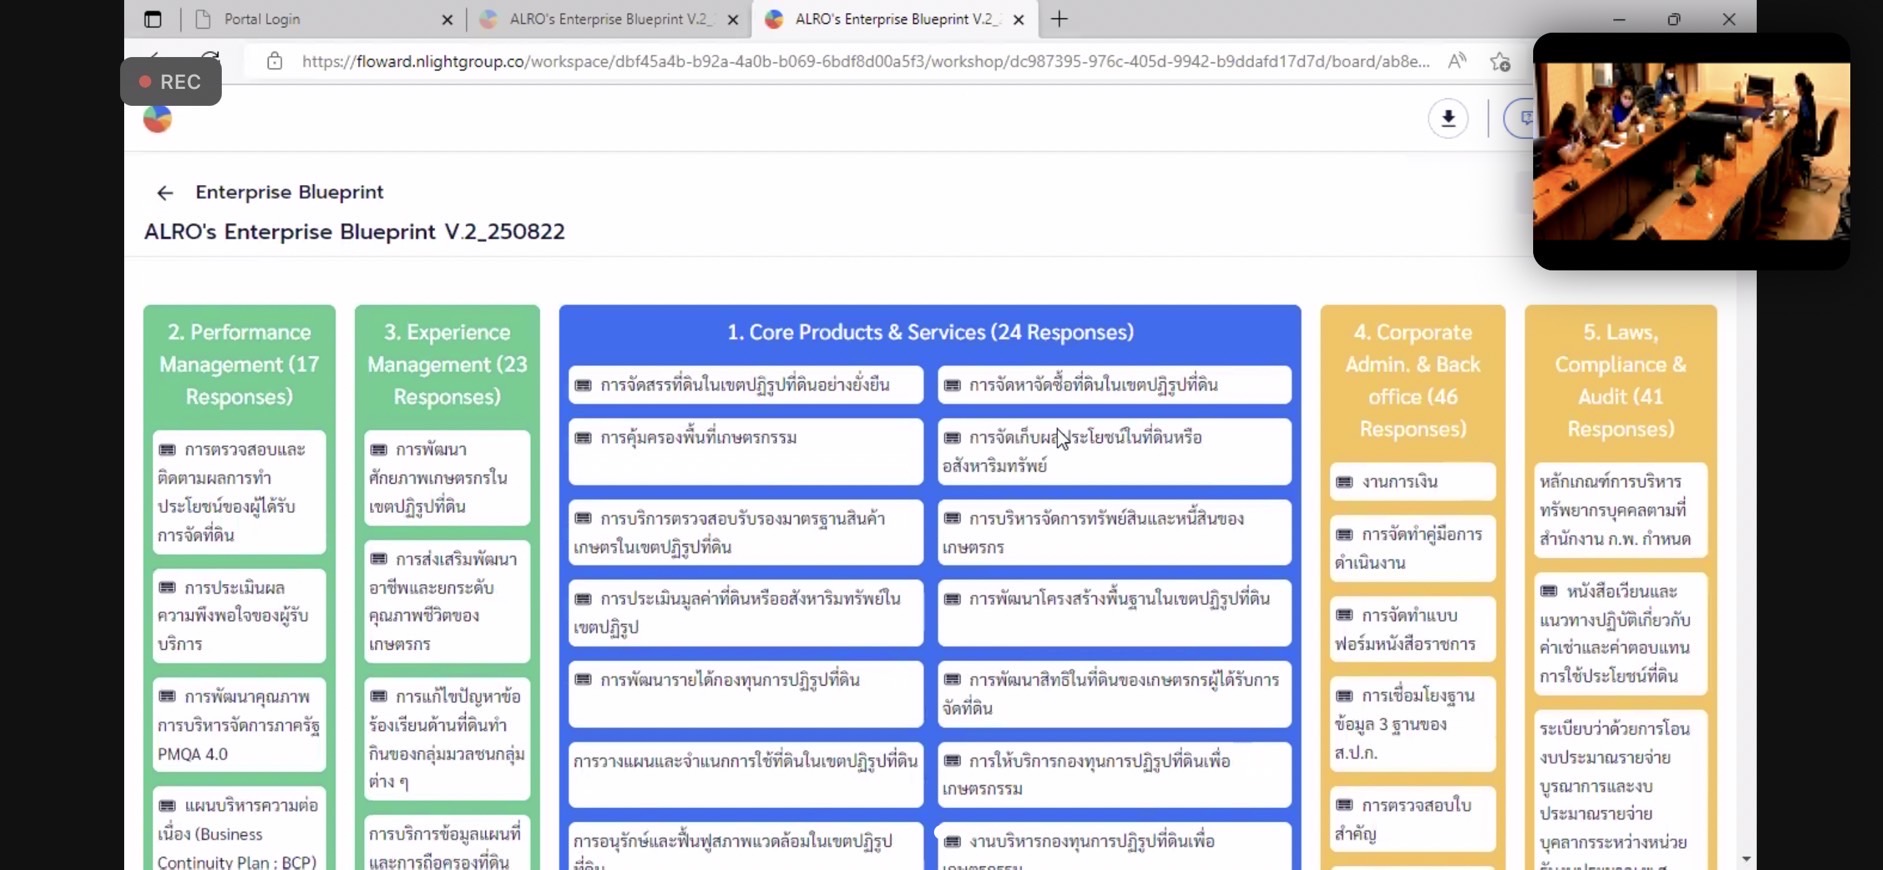Screen dimensions: 1883x870
Task: Click the Read aloud icon in the address bar
Action: [1457, 61]
